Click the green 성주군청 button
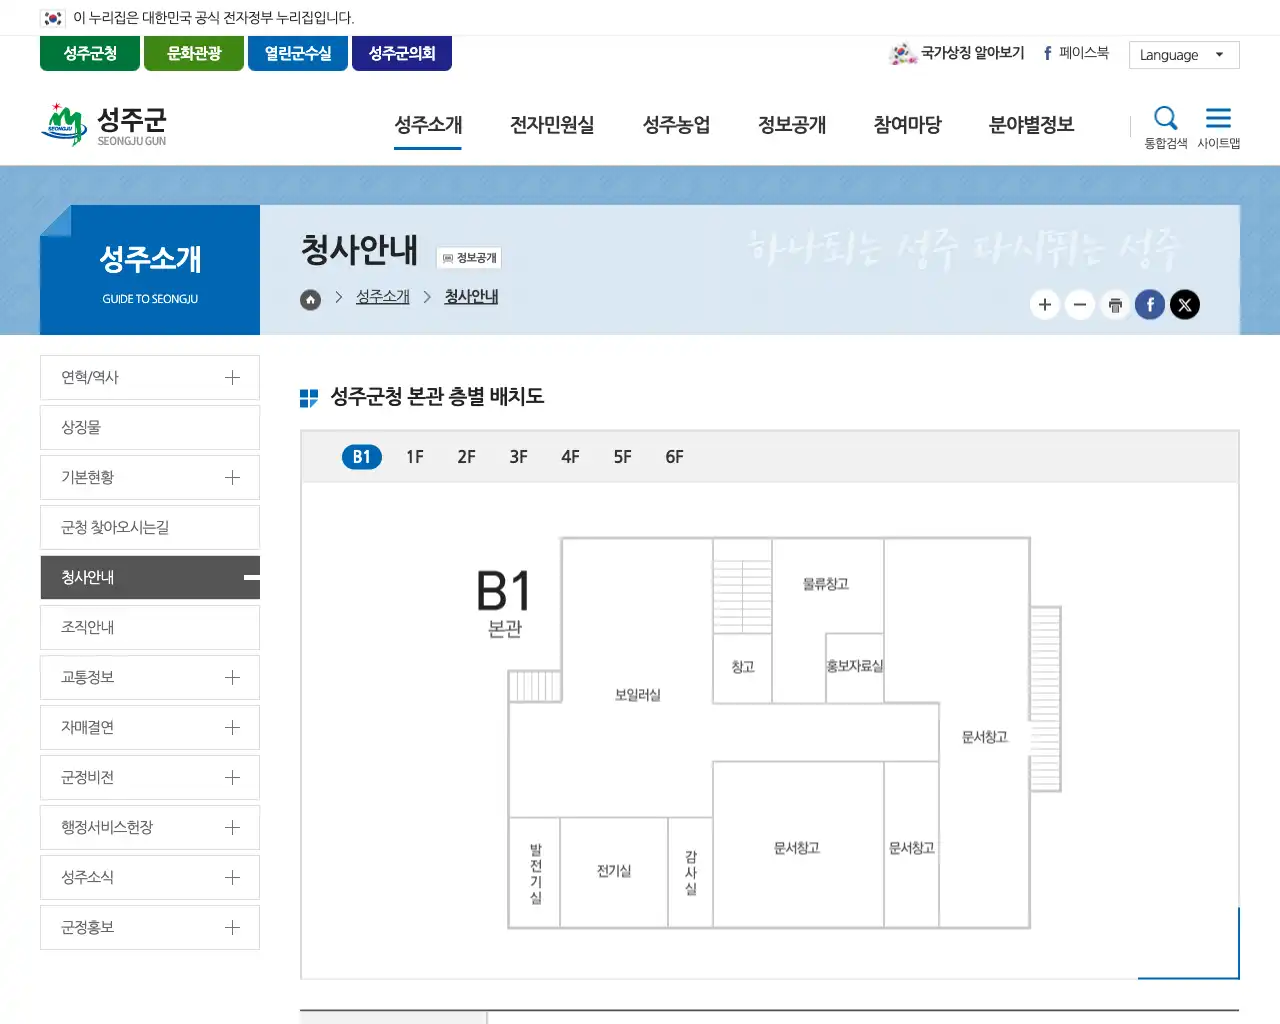Image resolution: width=1280 pixels, height=1024 pixels. (x=90, y=53)
